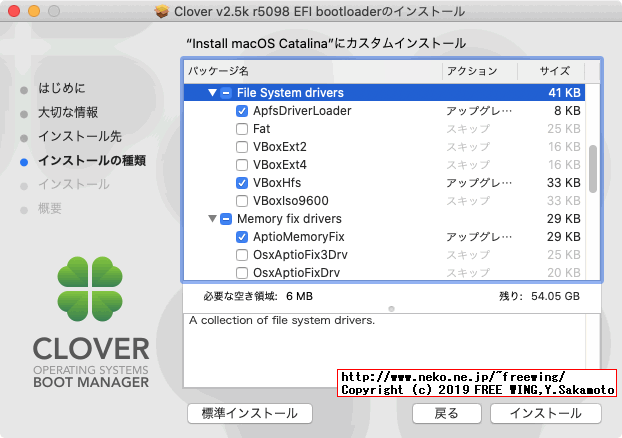Screen dimensions: 622x438
Task: Click the アップグレ… action for ApfsDriverLoader
Action: (479, 111)
